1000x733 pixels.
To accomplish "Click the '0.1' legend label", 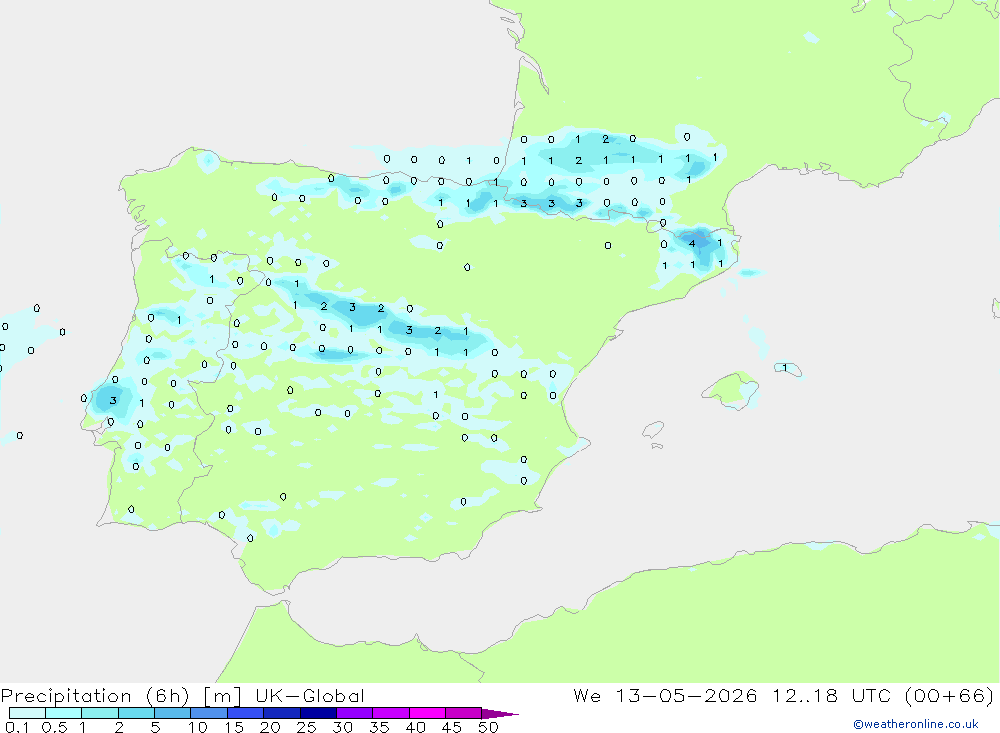I will (17, 727).
